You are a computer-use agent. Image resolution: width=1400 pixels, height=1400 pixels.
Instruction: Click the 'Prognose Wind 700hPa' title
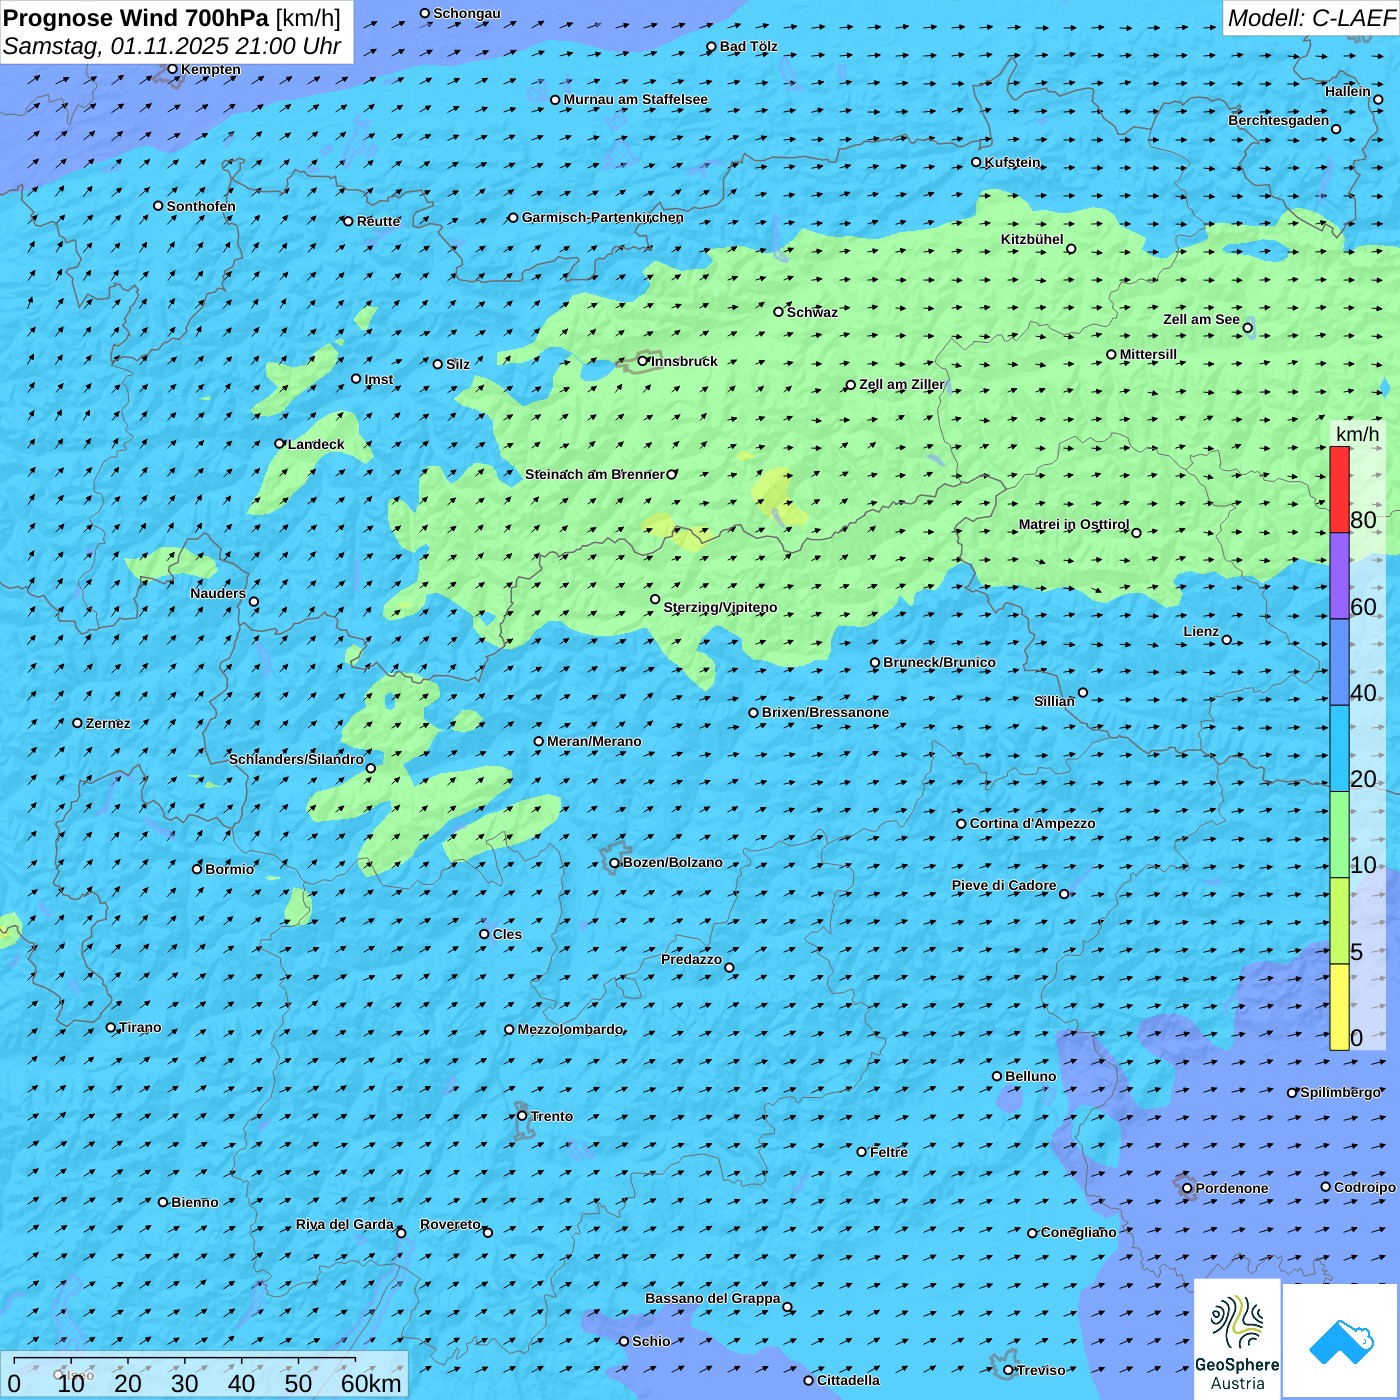136,18
